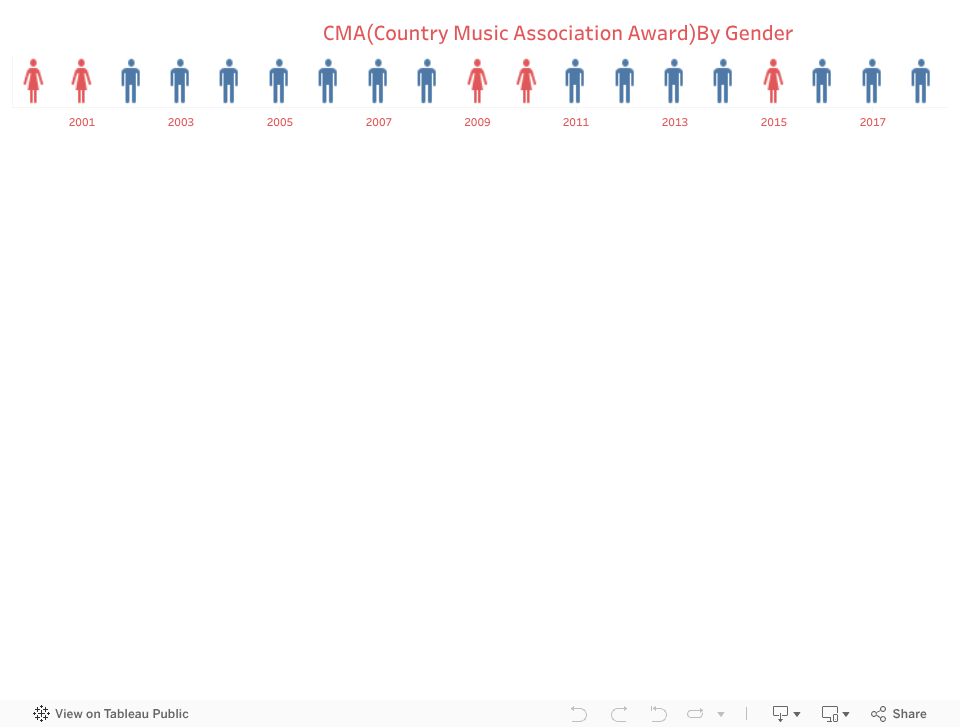The image size is (960, 727).
Task: Click the 2011 year label
Action: tap(576, 122)
